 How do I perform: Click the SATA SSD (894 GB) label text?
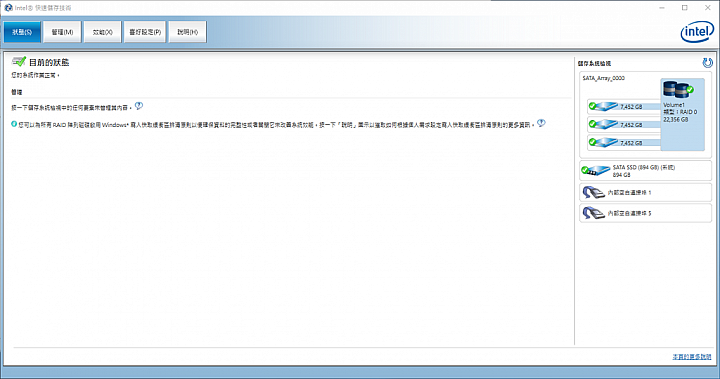643,168
